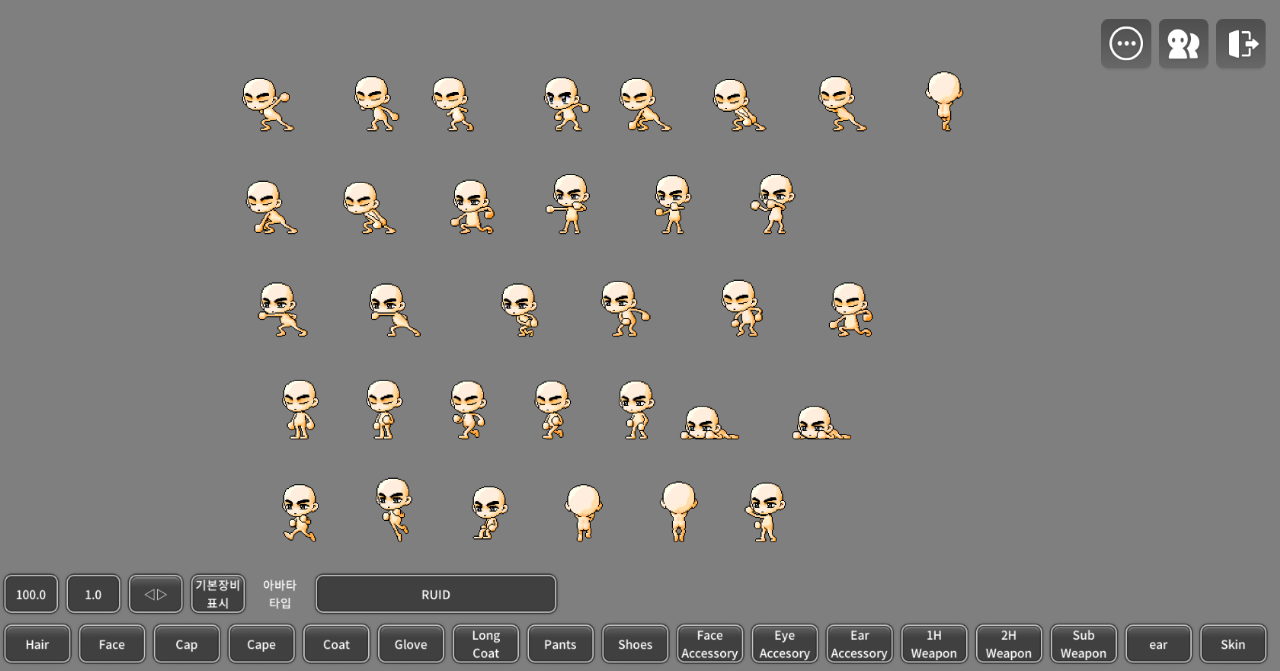
Task: Open the Hair category
Action: tap(37, 644)
